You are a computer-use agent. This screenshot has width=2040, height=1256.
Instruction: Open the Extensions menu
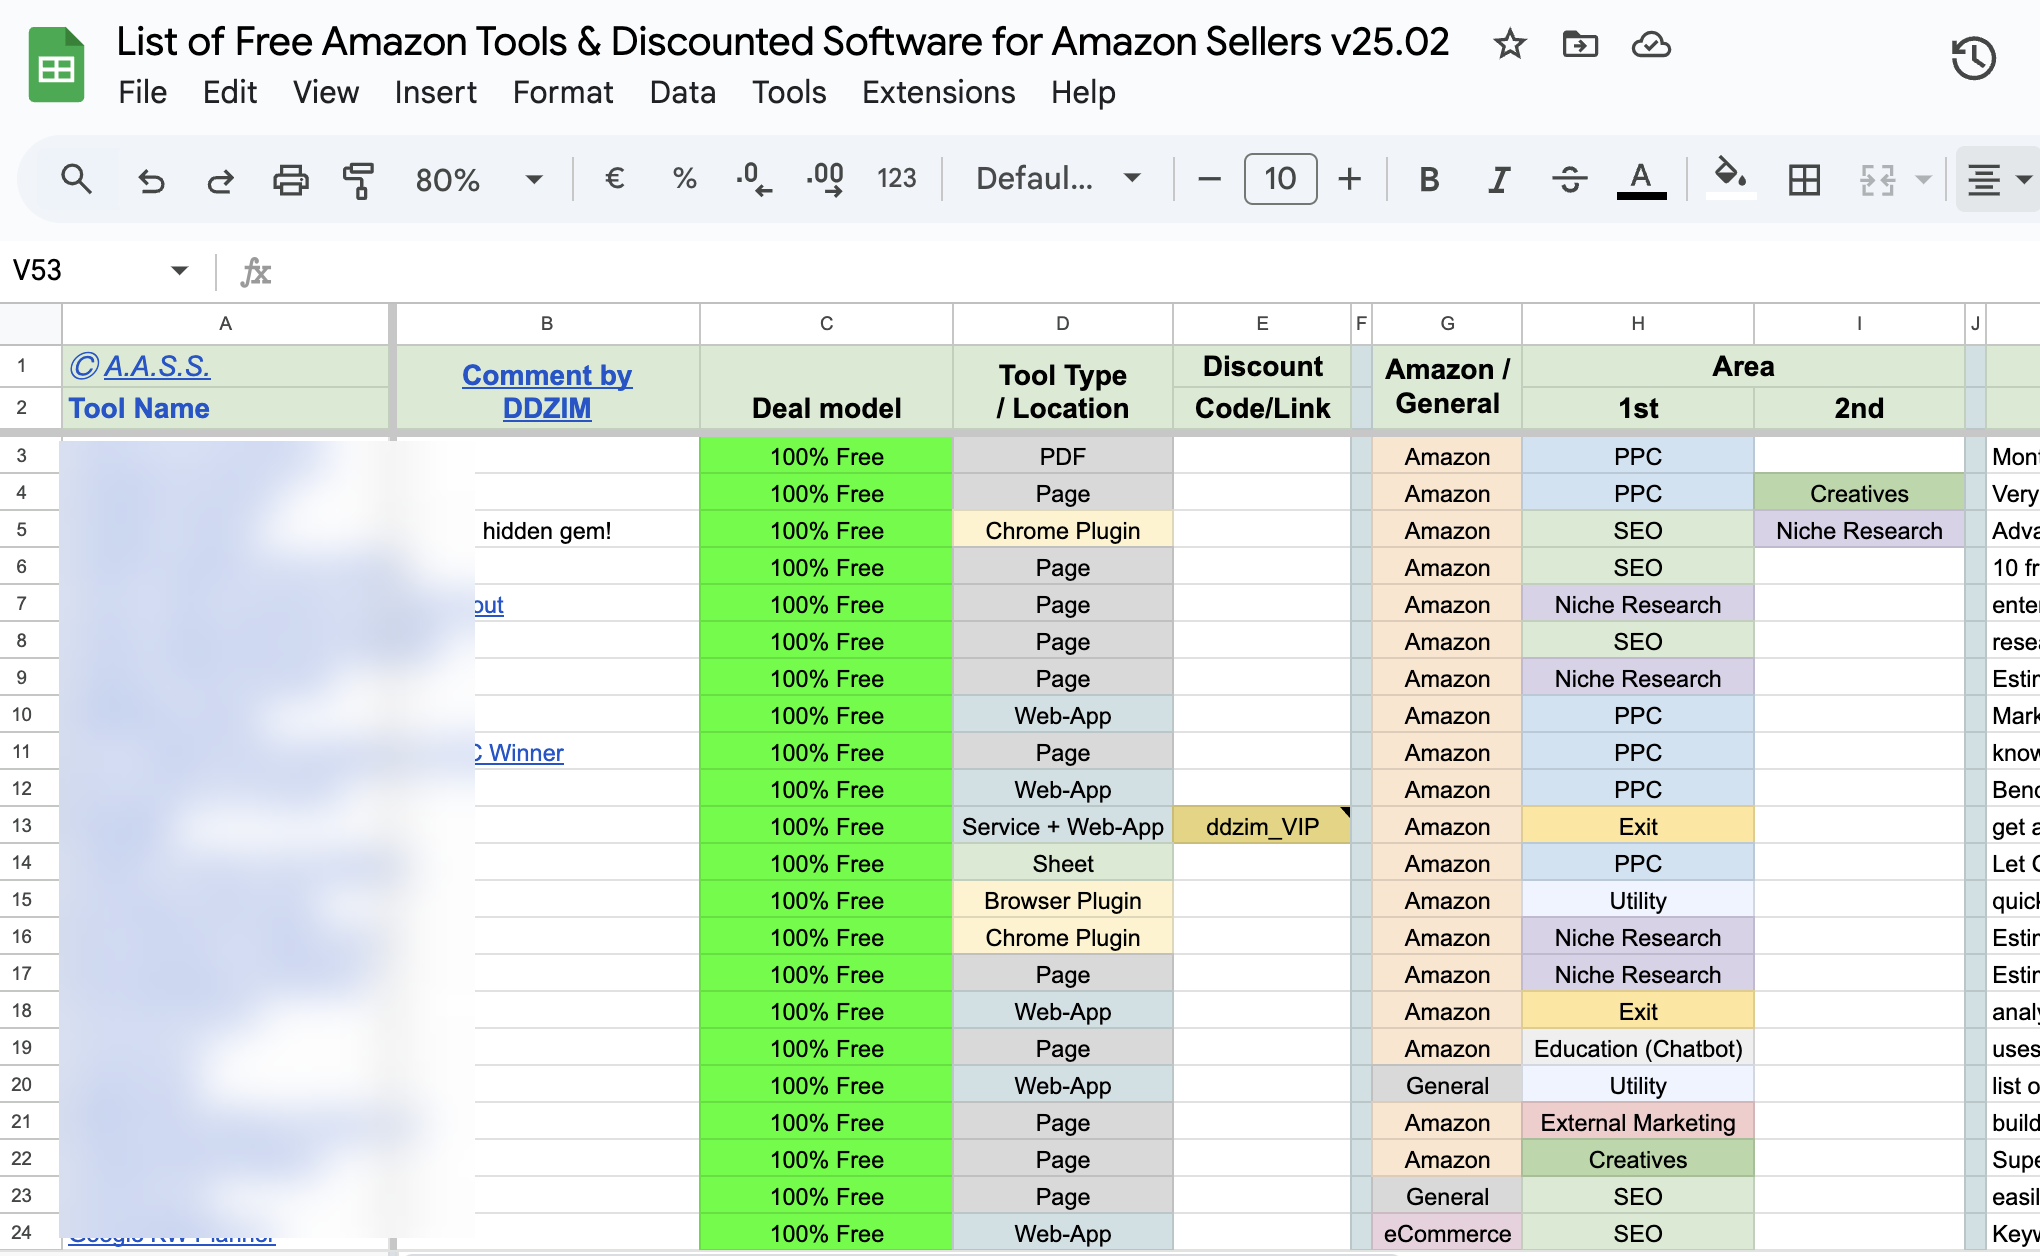(938, 92)
